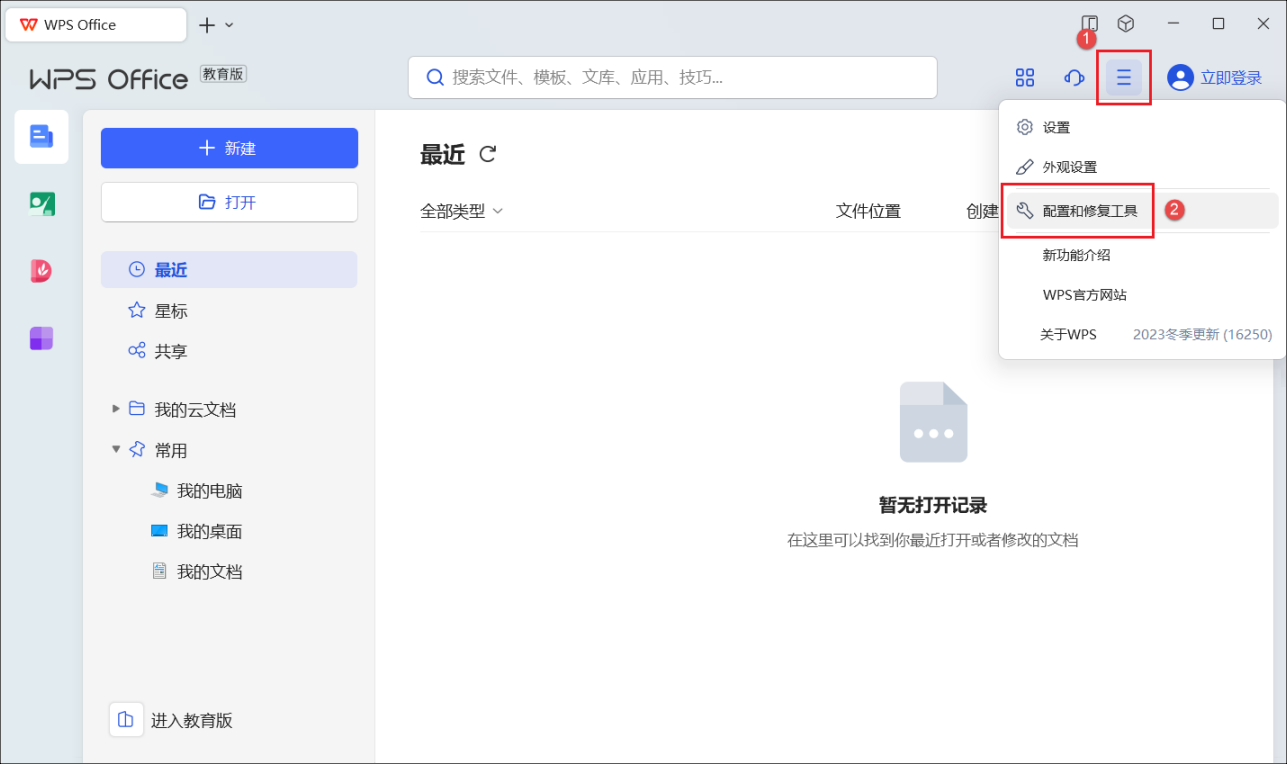Select the Documents app icon in sidebar
Viewport: 1287px width, 764px height.
pos(41,137)
